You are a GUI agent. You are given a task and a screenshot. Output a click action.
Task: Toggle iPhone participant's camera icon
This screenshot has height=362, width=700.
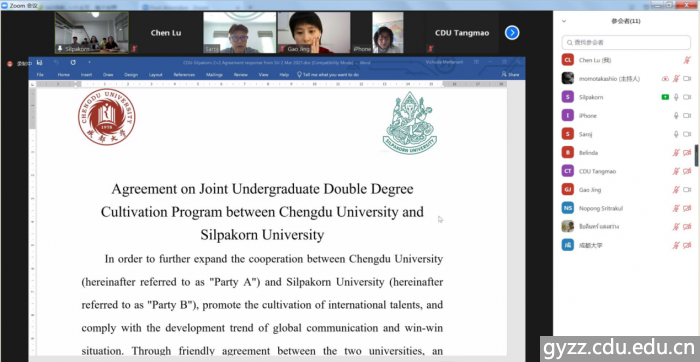[687, 116]
